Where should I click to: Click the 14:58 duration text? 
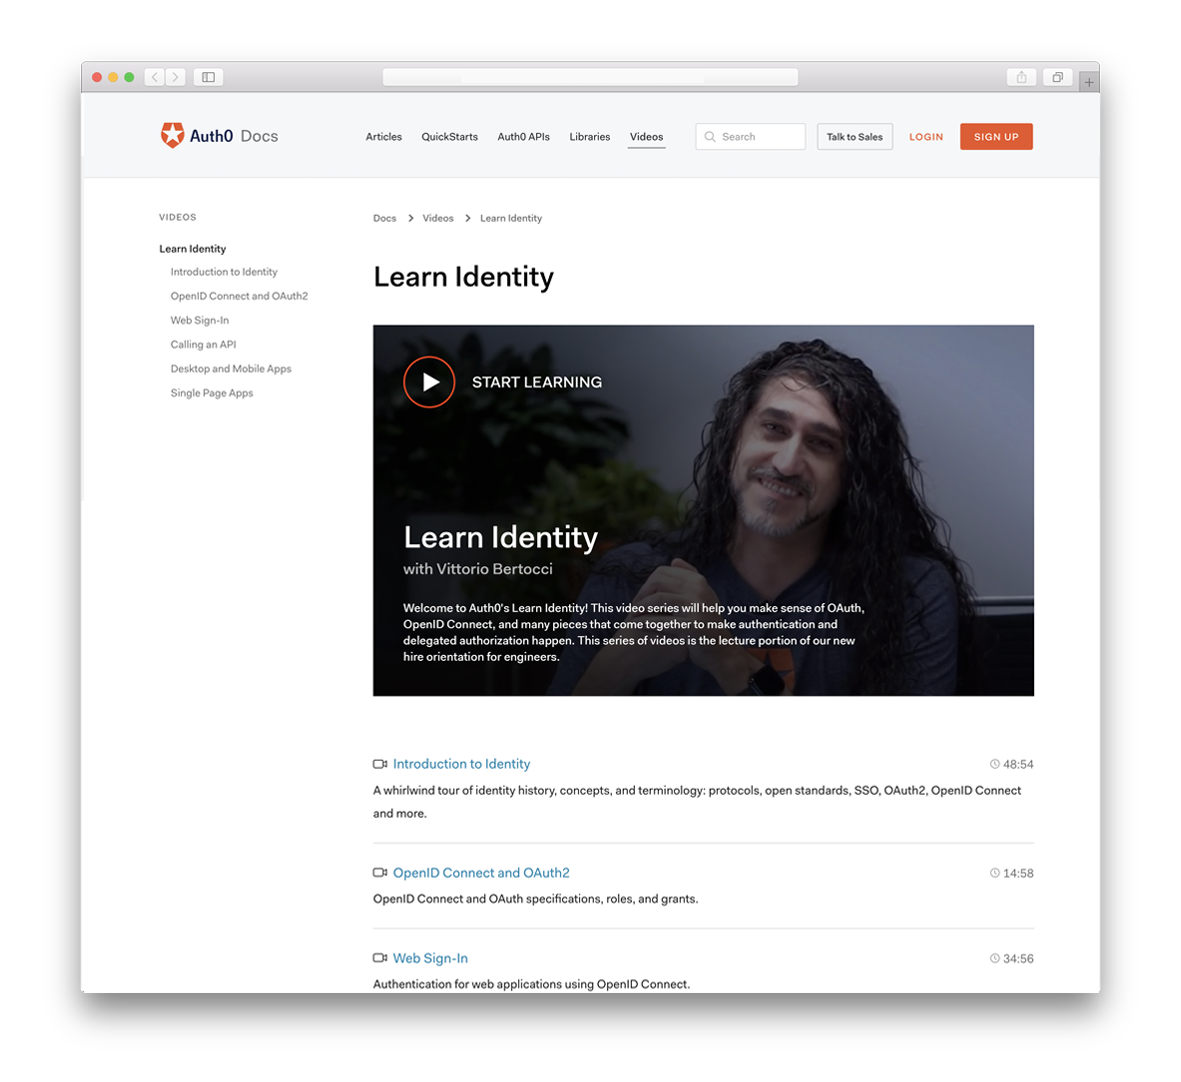coord(1018,873)
